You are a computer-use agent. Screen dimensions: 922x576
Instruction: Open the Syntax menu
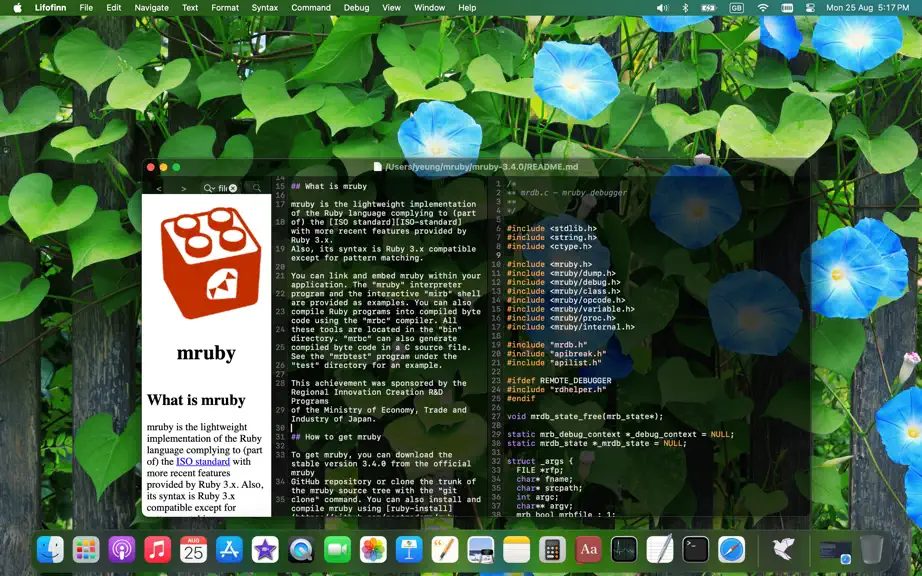click(265, 8)
